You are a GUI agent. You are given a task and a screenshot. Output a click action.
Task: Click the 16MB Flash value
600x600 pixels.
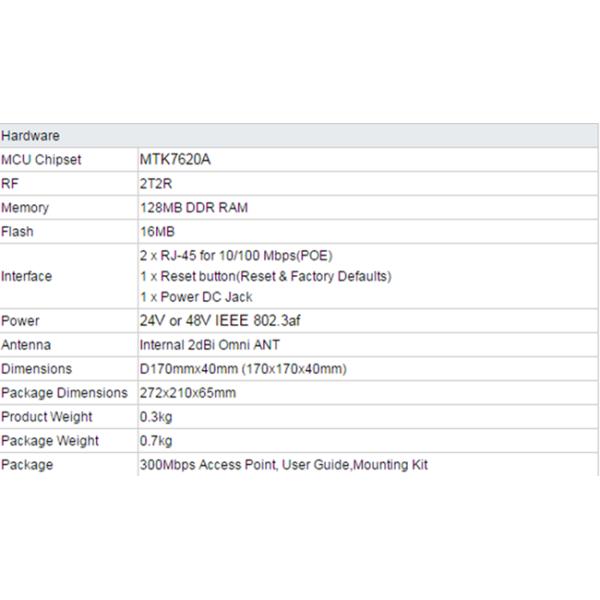coord(156,232)
